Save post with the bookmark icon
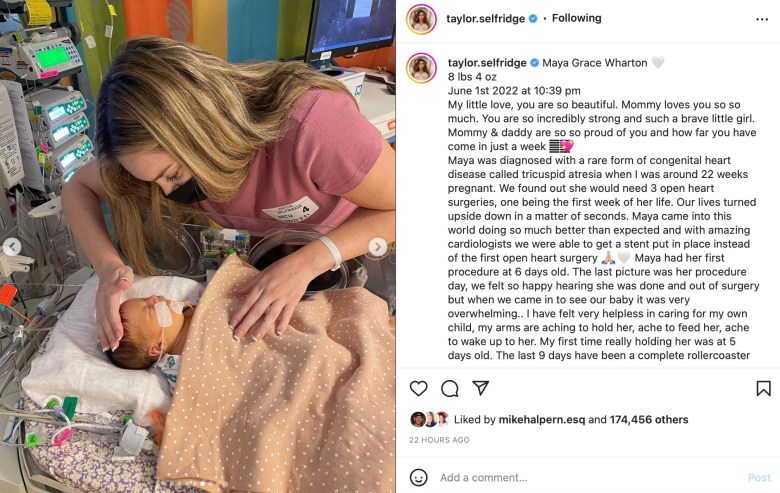780x493 pixels. coord(763,389)
